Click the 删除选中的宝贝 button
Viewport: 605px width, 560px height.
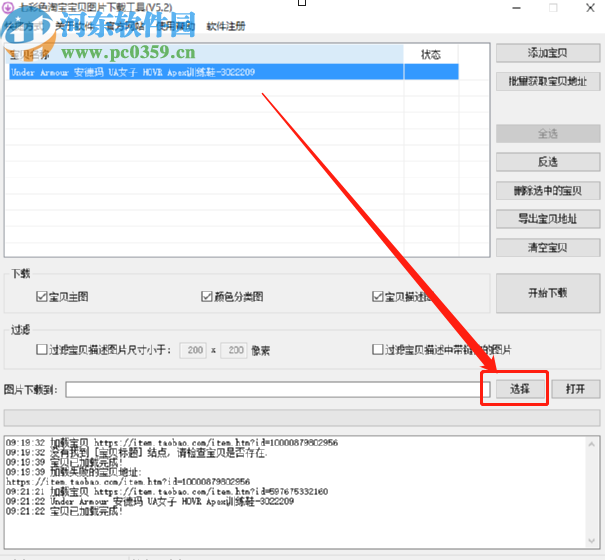coord(548,190)
